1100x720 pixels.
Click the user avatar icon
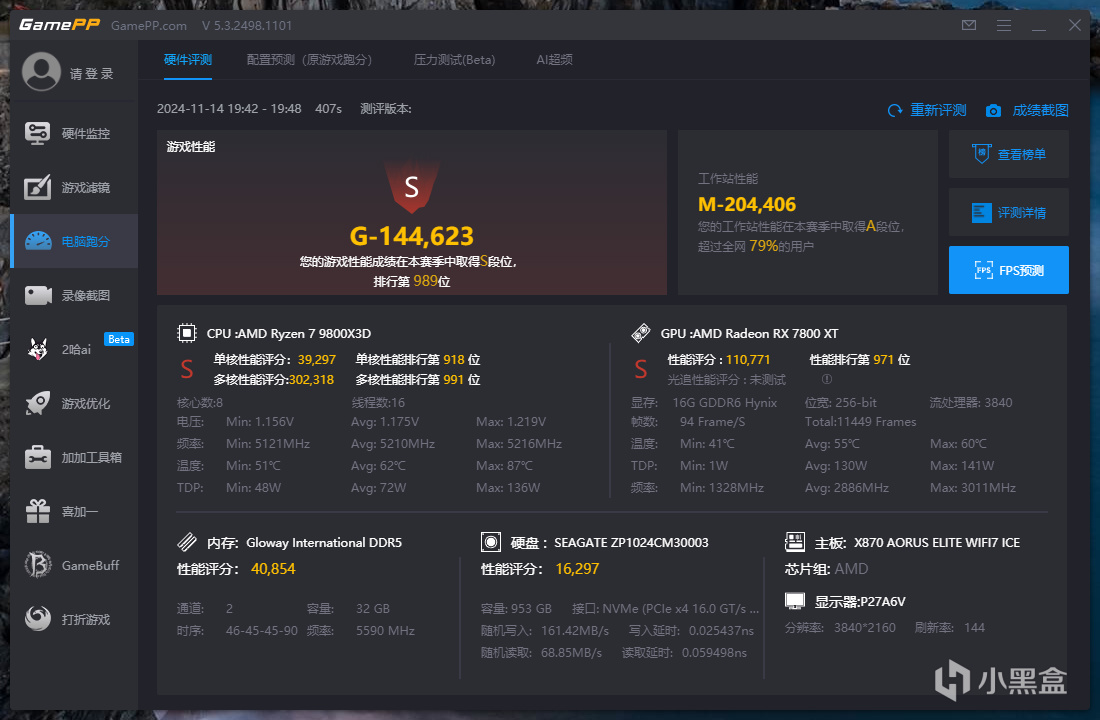tap(41, 72)
